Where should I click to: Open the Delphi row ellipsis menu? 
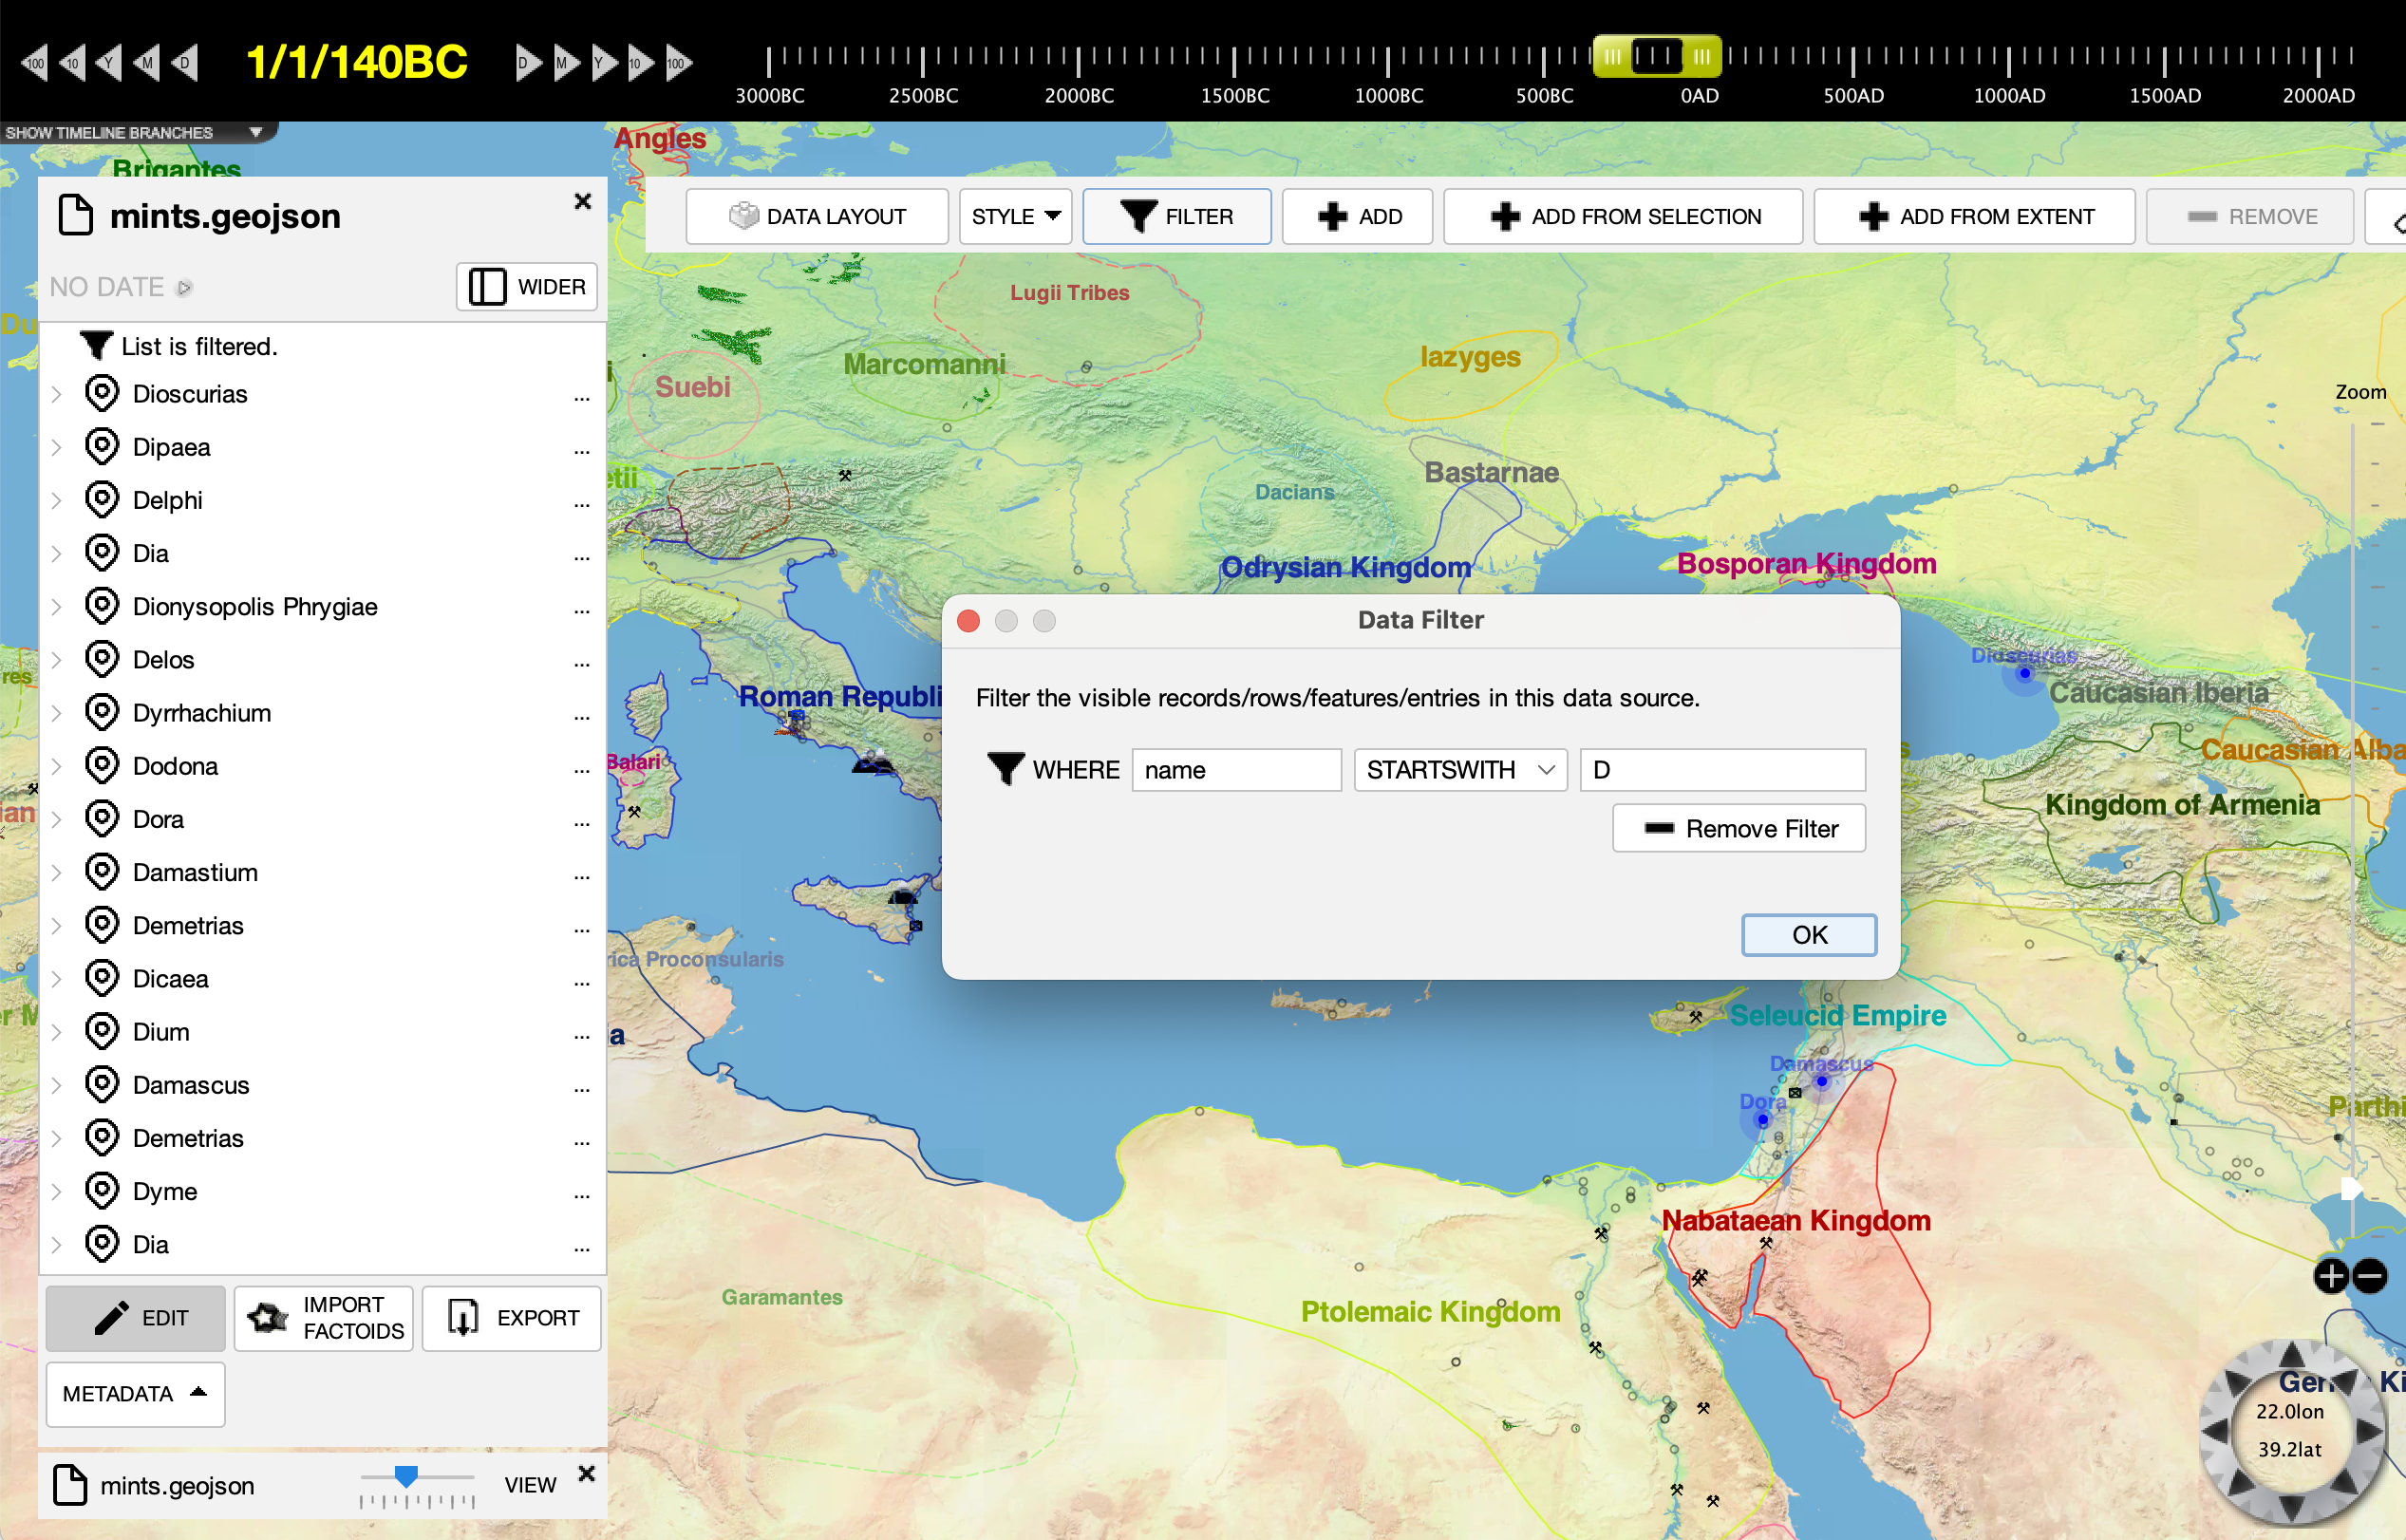point(582,501)
